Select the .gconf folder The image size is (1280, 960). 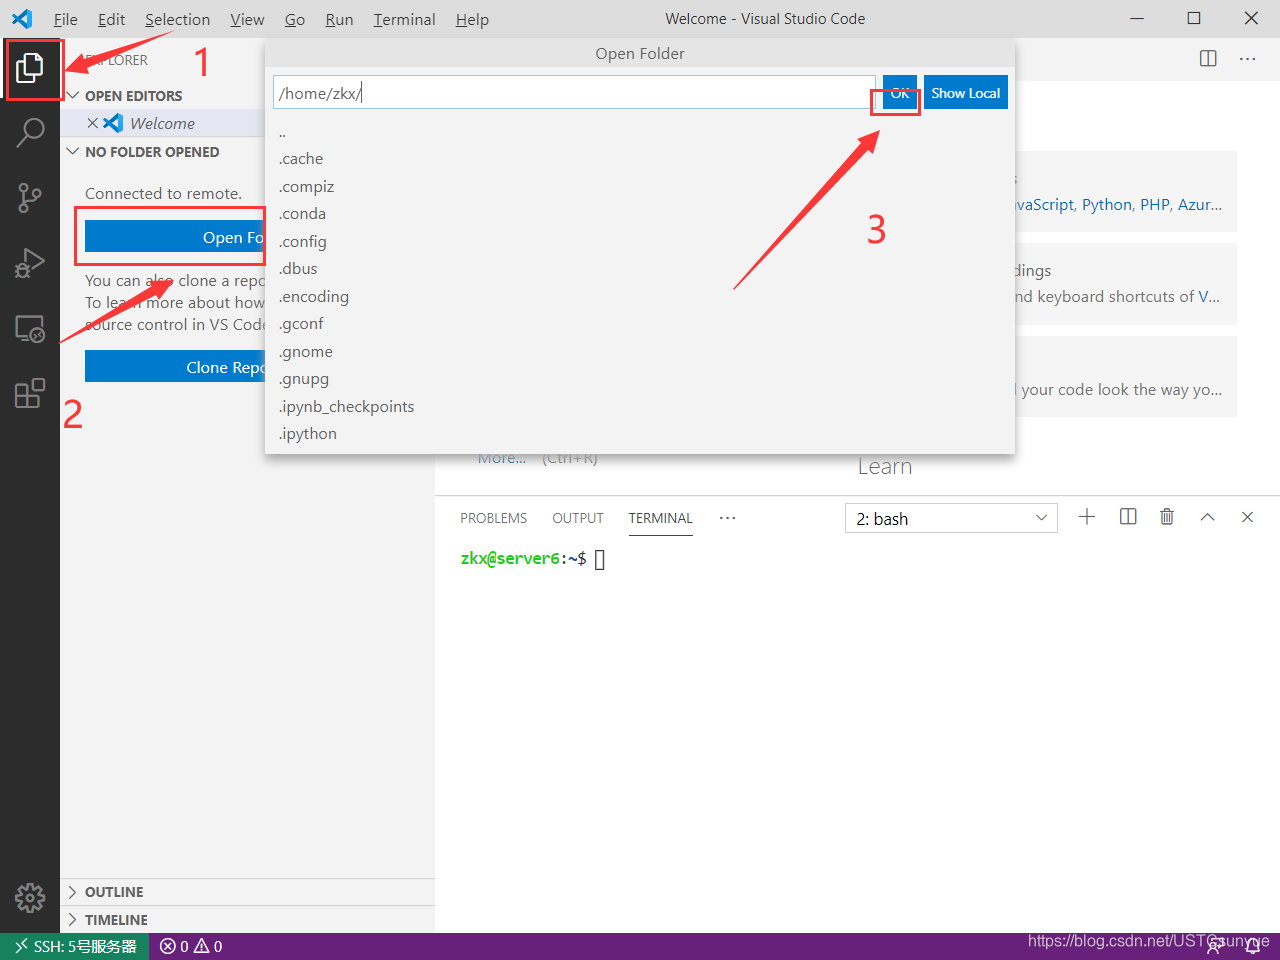[x=640, y=324]
